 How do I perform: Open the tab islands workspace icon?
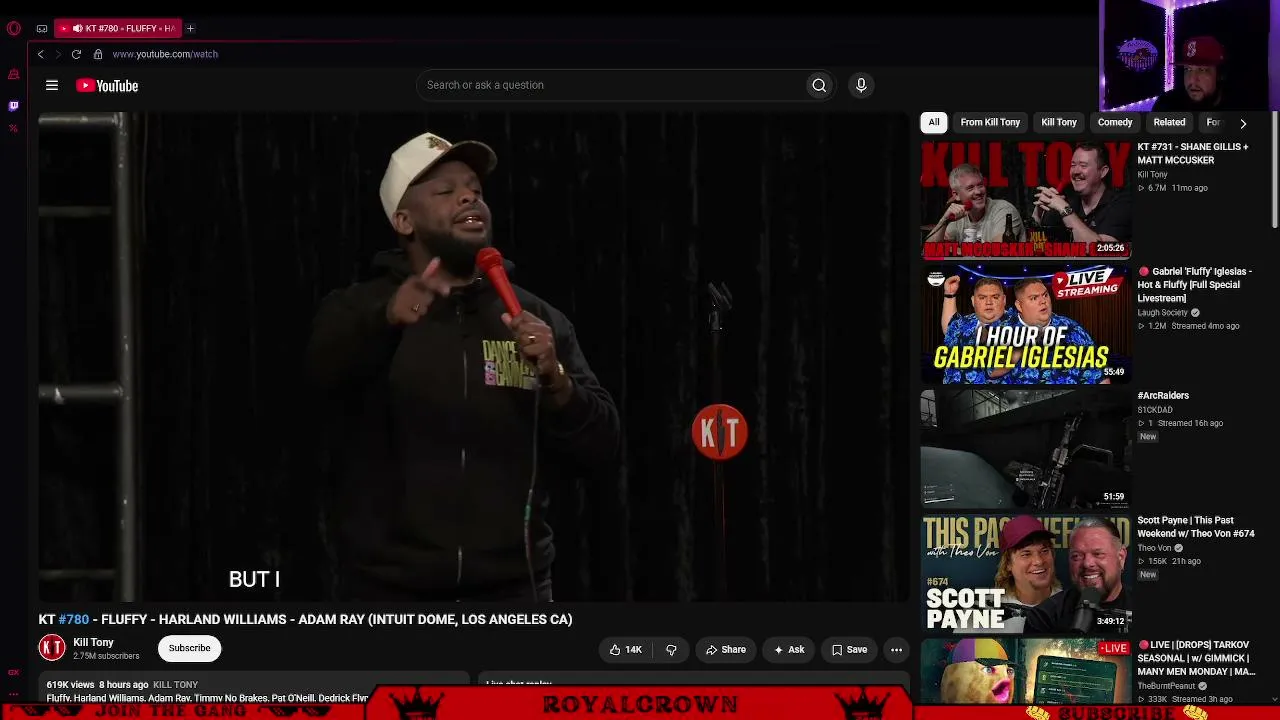pos(42,28)
